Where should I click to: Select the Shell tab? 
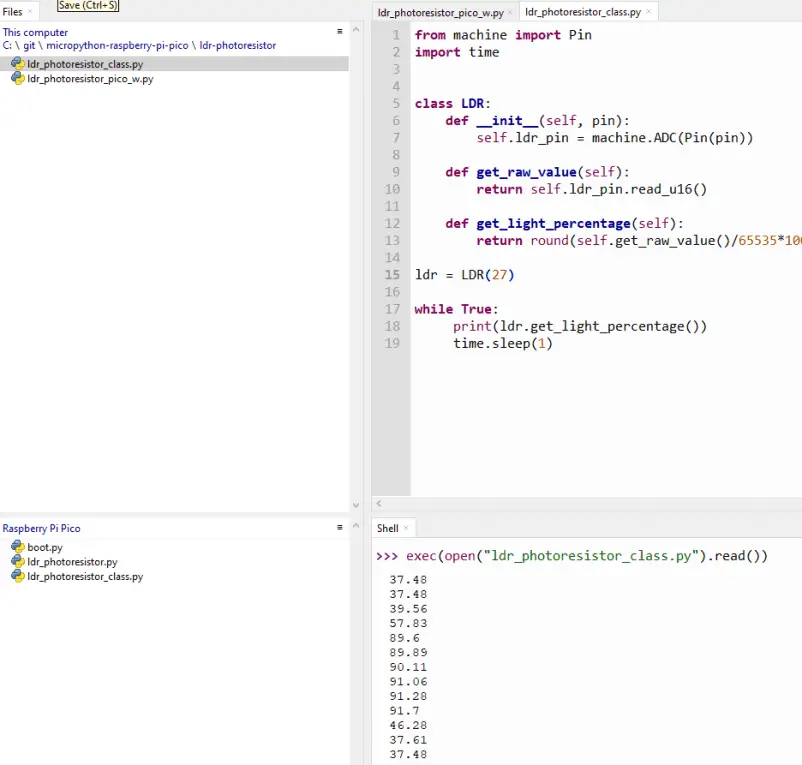click(387, 528)
